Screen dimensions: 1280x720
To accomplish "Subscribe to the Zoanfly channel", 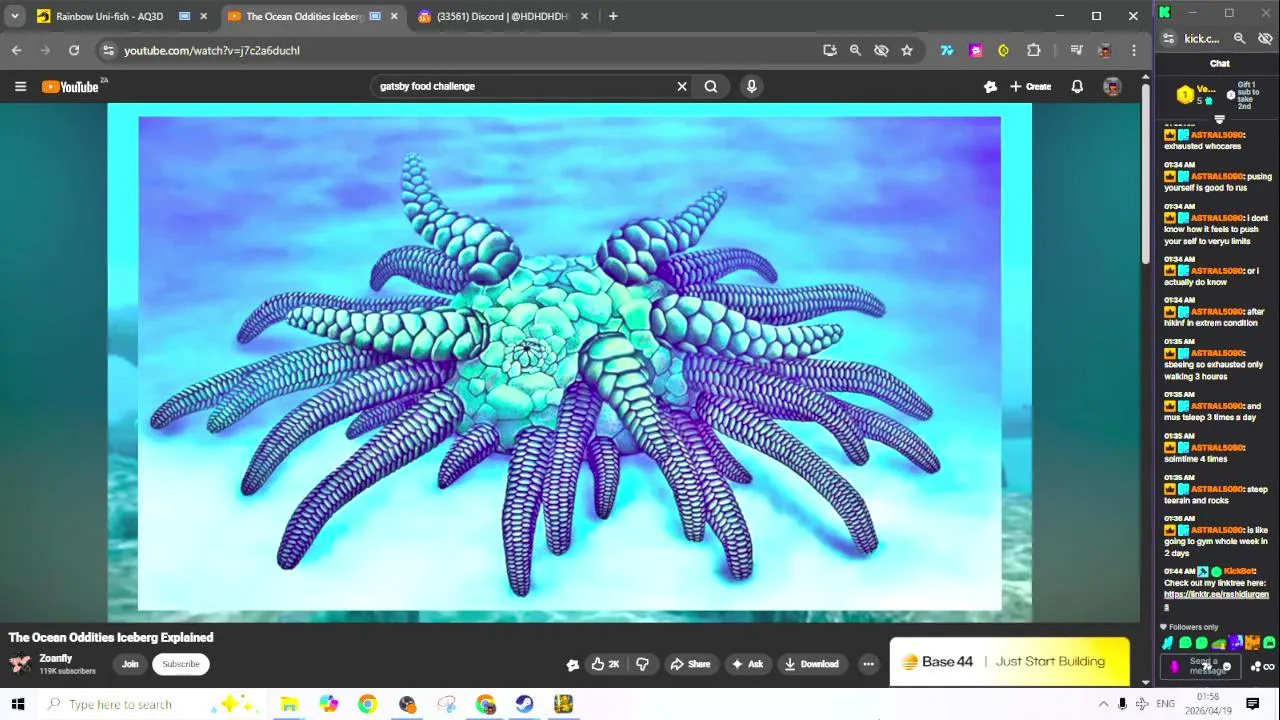I will tap(181, 664).
